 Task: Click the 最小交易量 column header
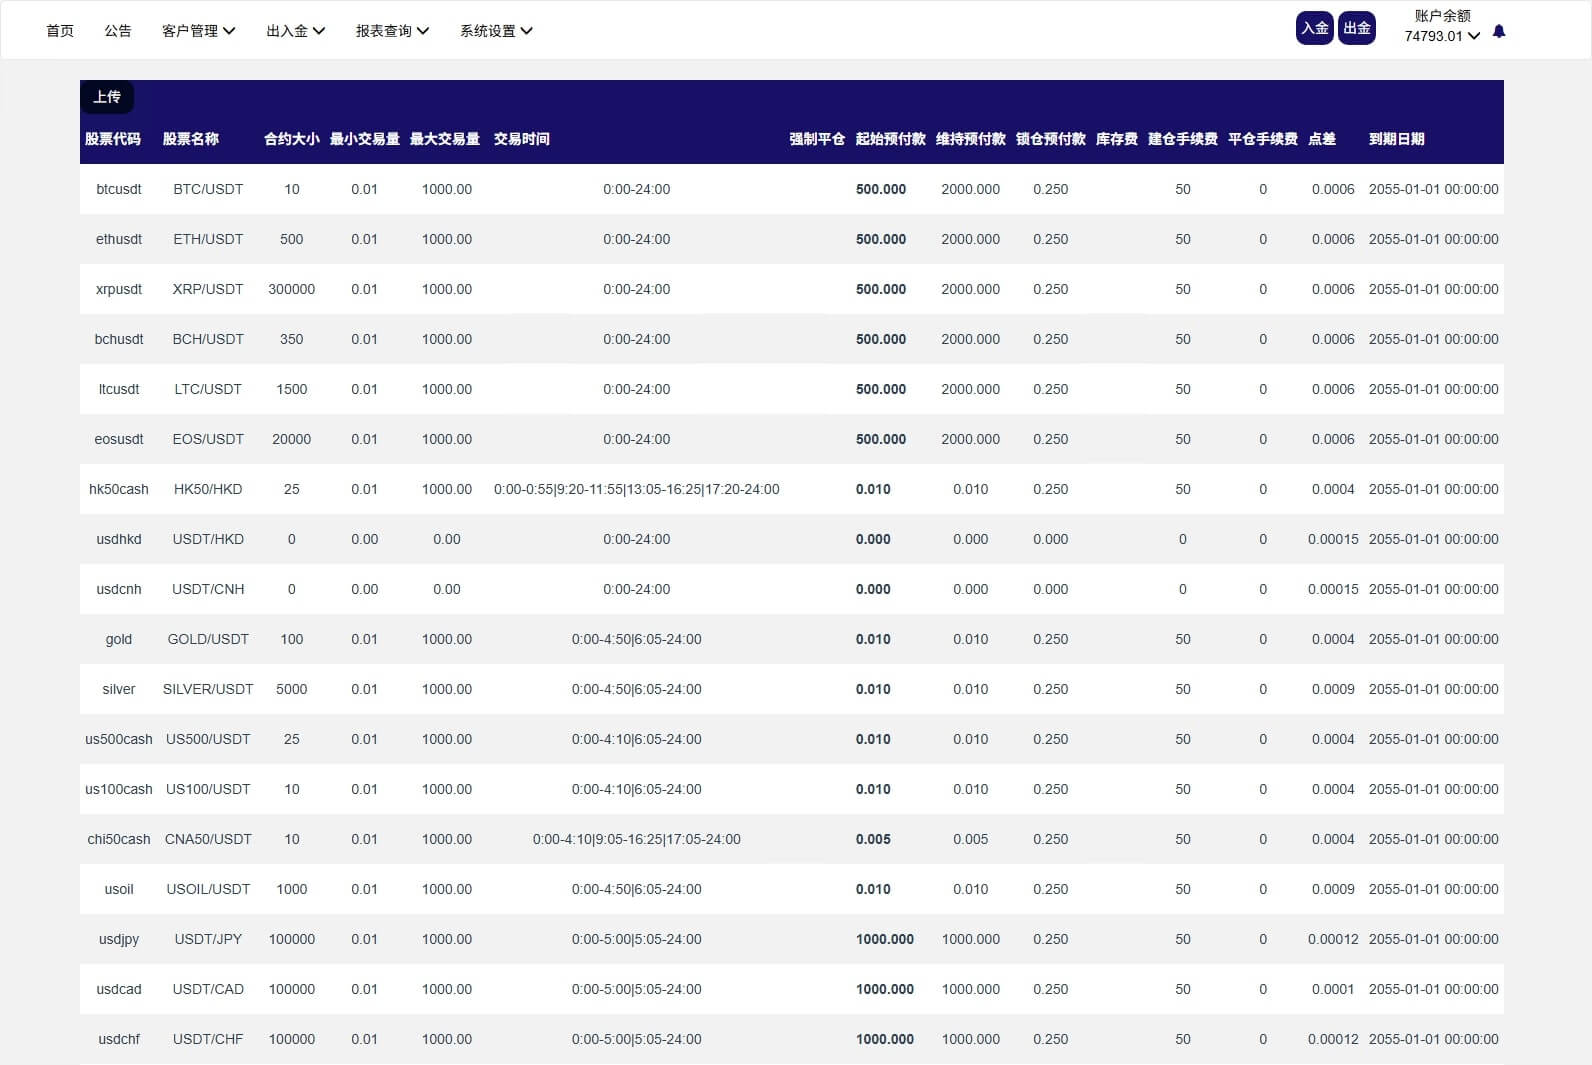coord(365,139)
